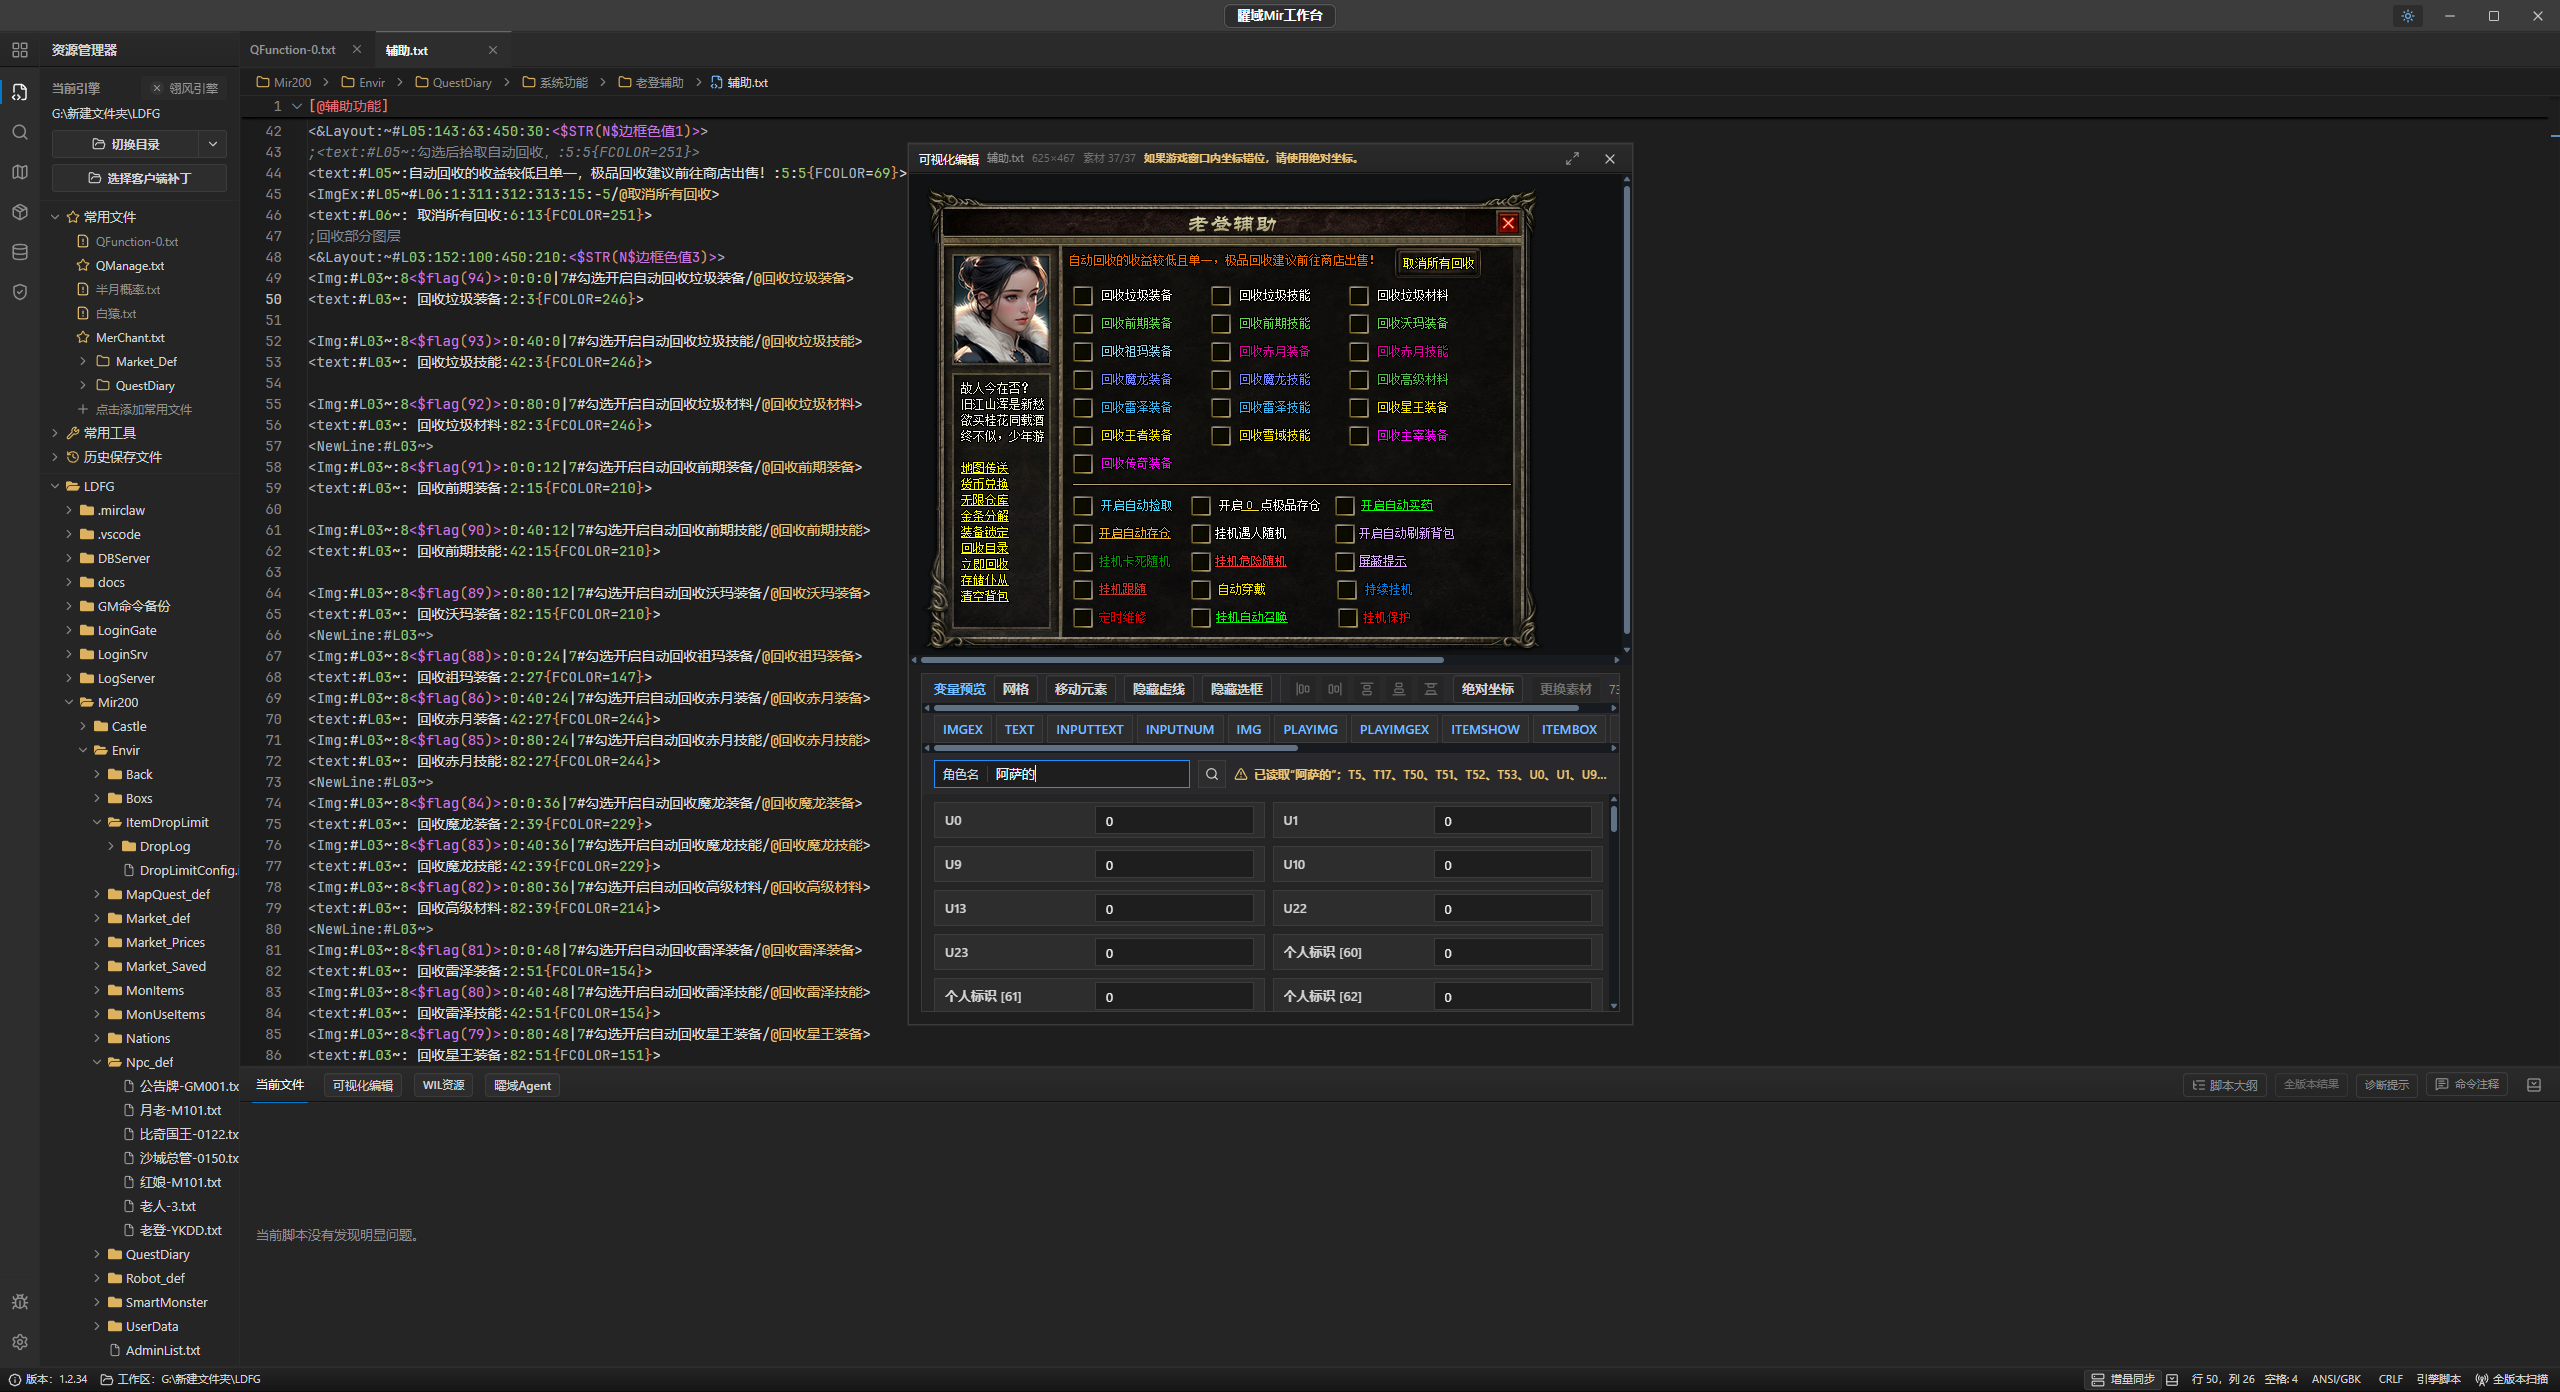Close the 辅助.txt editor tab

point(493,50)
